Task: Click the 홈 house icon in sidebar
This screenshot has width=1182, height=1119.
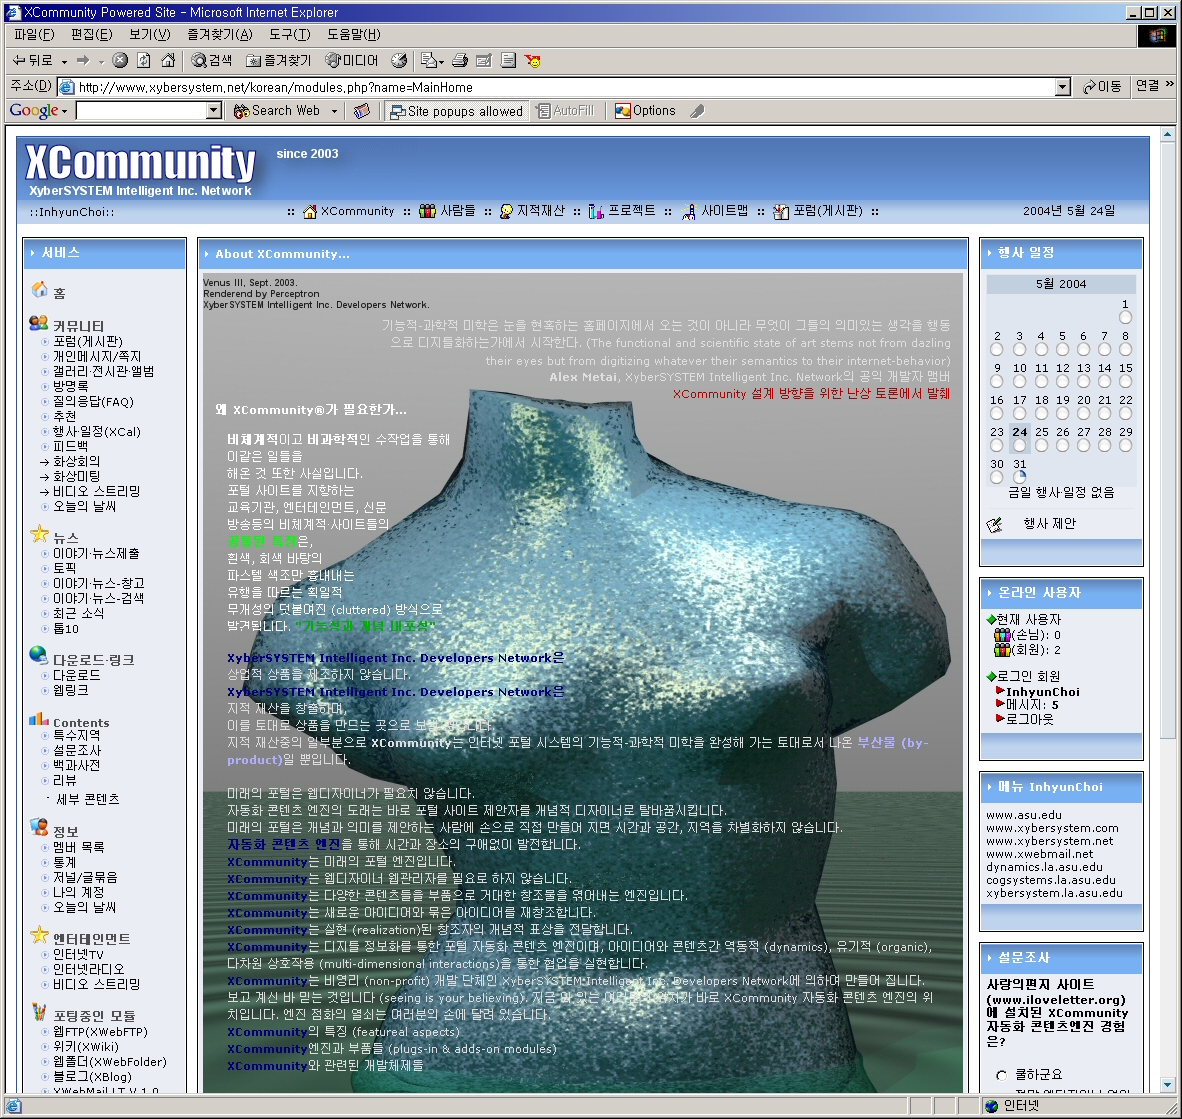Action: (x=40, y=290)
